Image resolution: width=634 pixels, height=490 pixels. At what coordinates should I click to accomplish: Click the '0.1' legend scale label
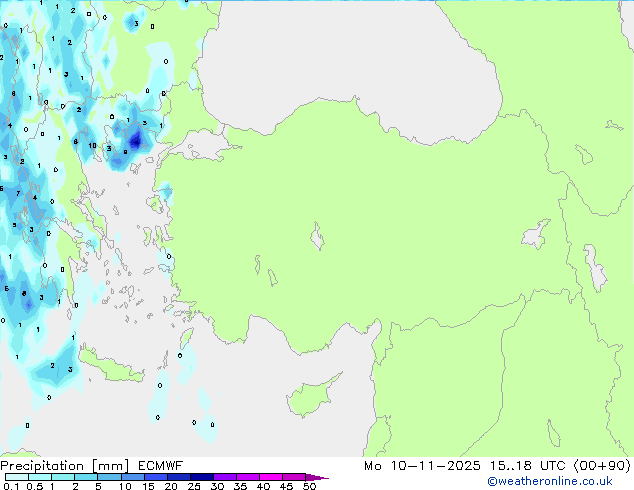(x=11, y=486)
